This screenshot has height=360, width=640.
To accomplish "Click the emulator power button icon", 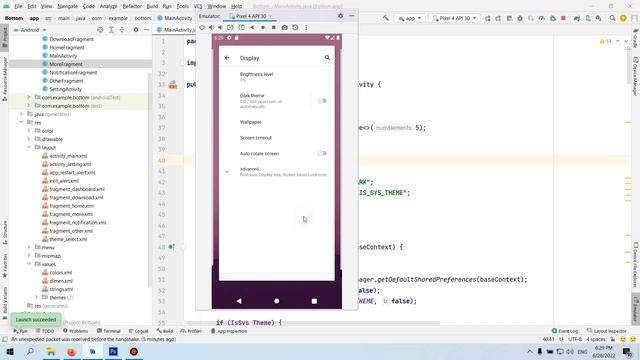I will [x=202, y=27].
